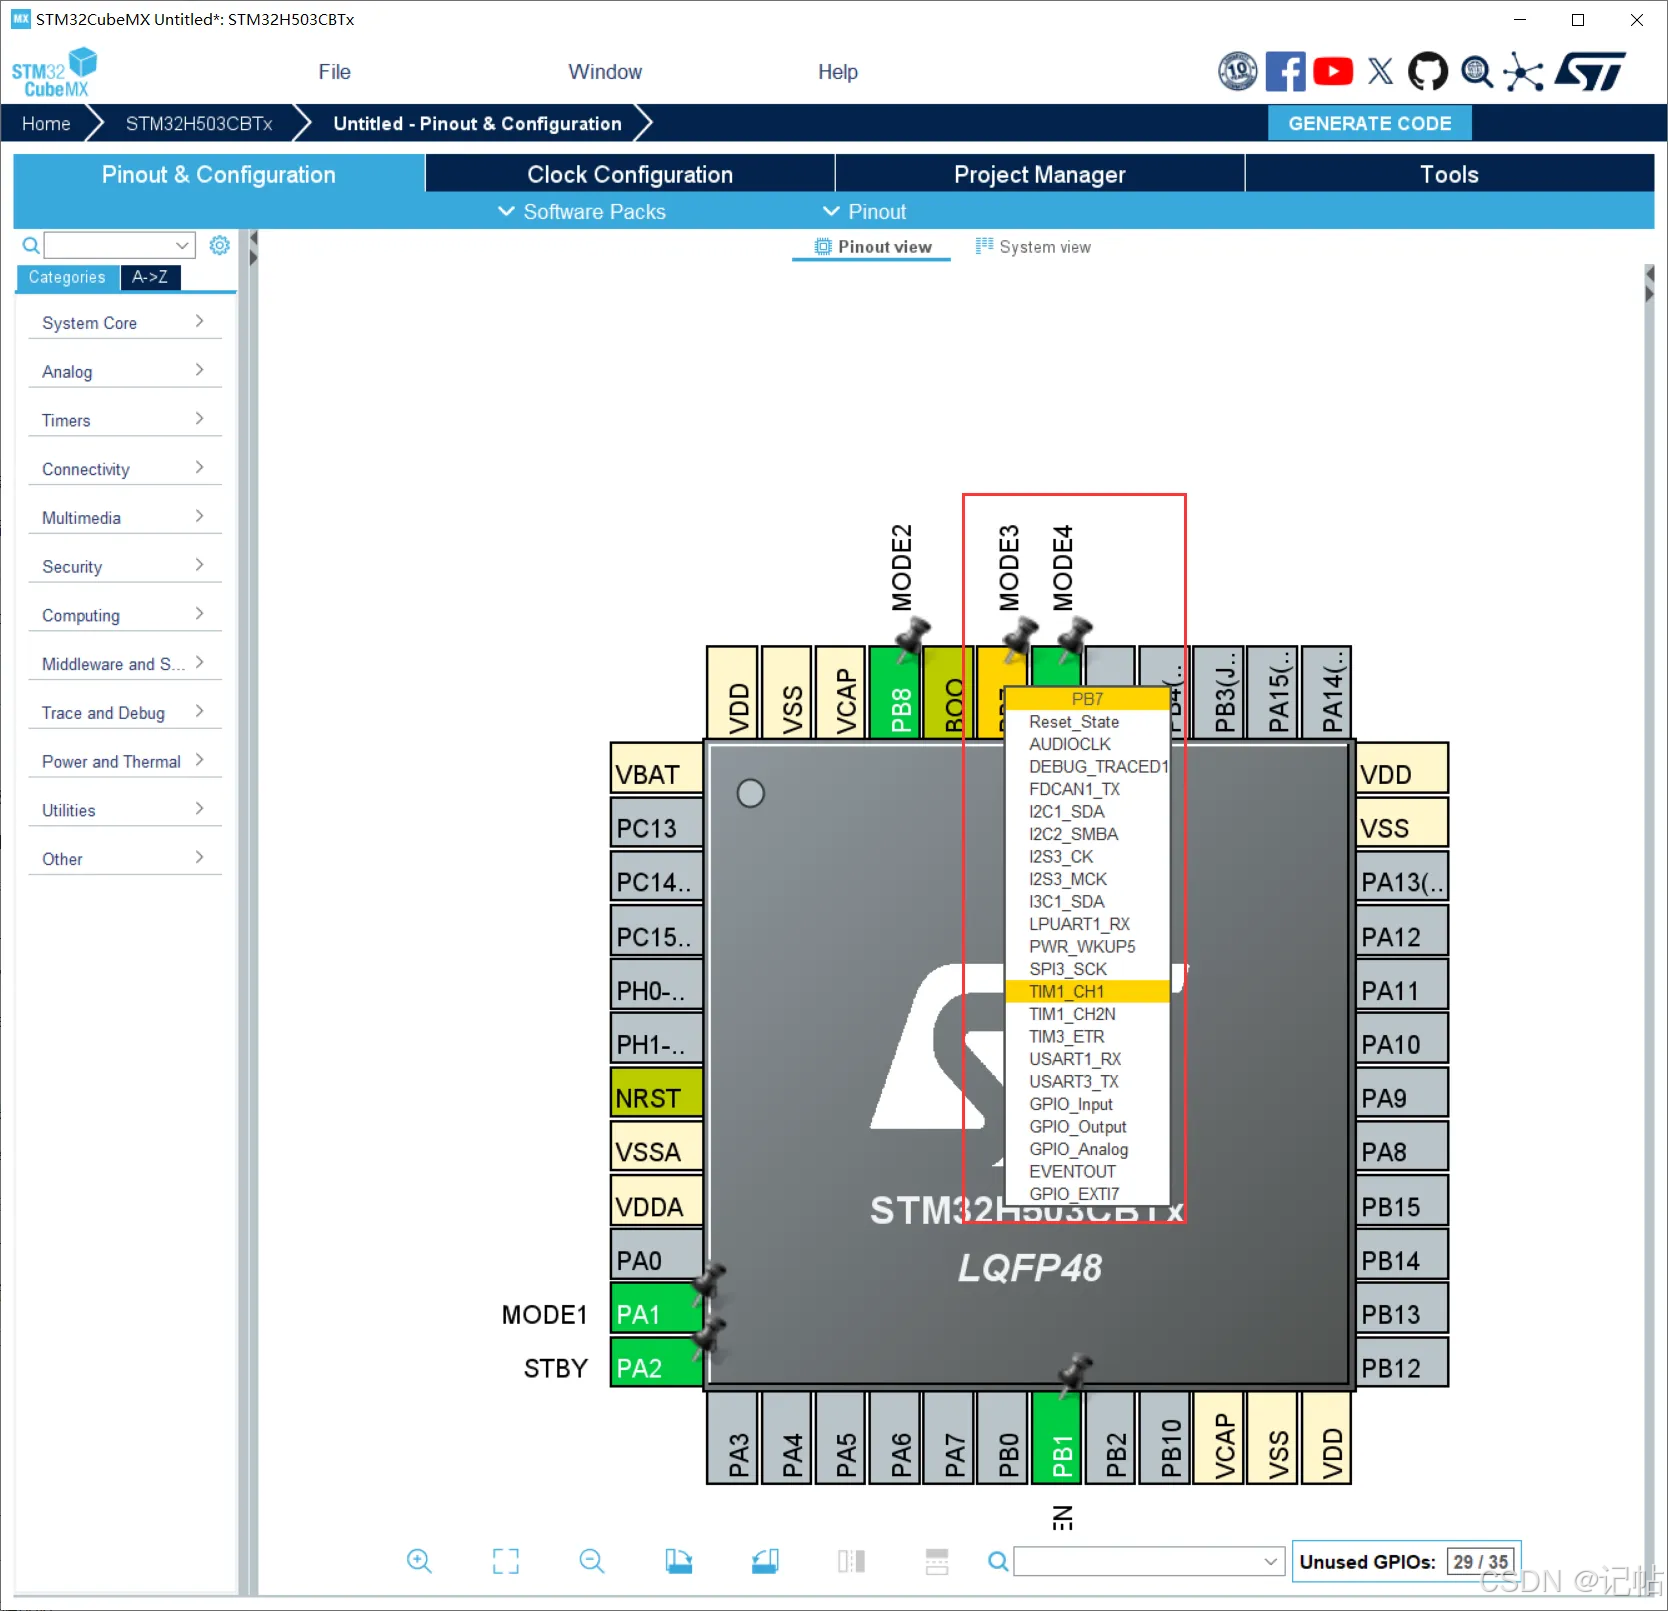Switch to System view
Viewport: 1668px width, 1611px height.
pos(1034,247)
